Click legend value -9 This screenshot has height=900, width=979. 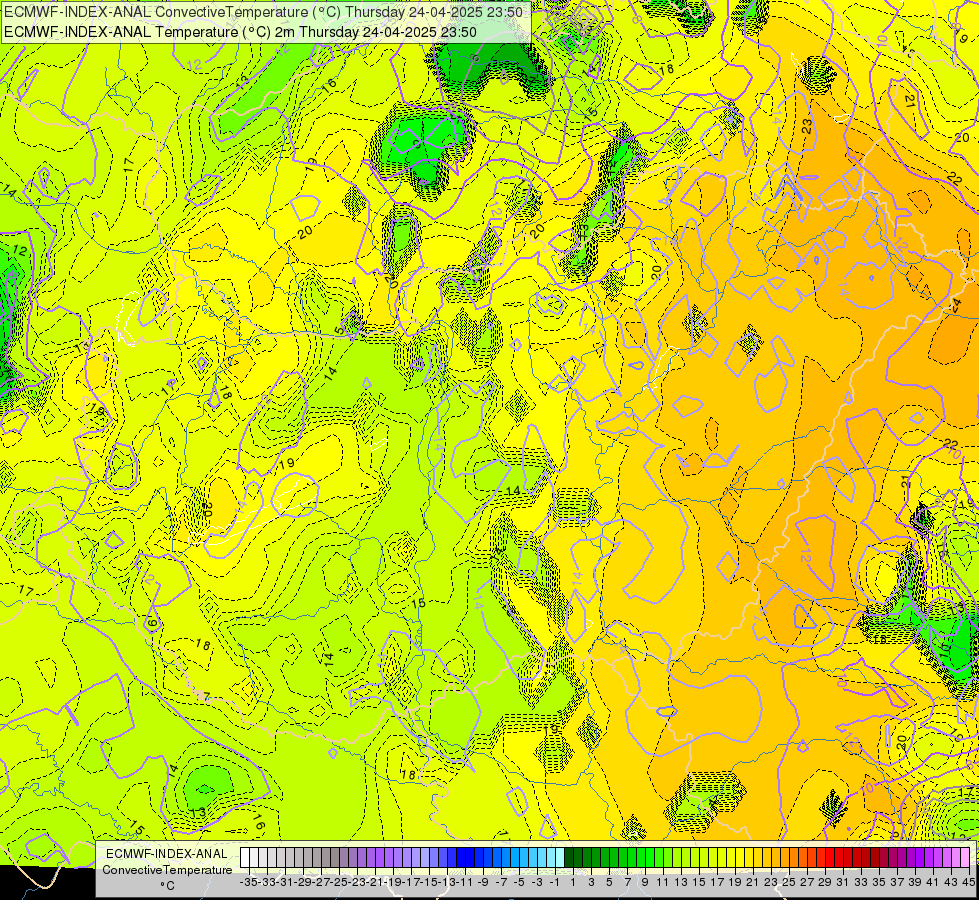pos(483,883)
